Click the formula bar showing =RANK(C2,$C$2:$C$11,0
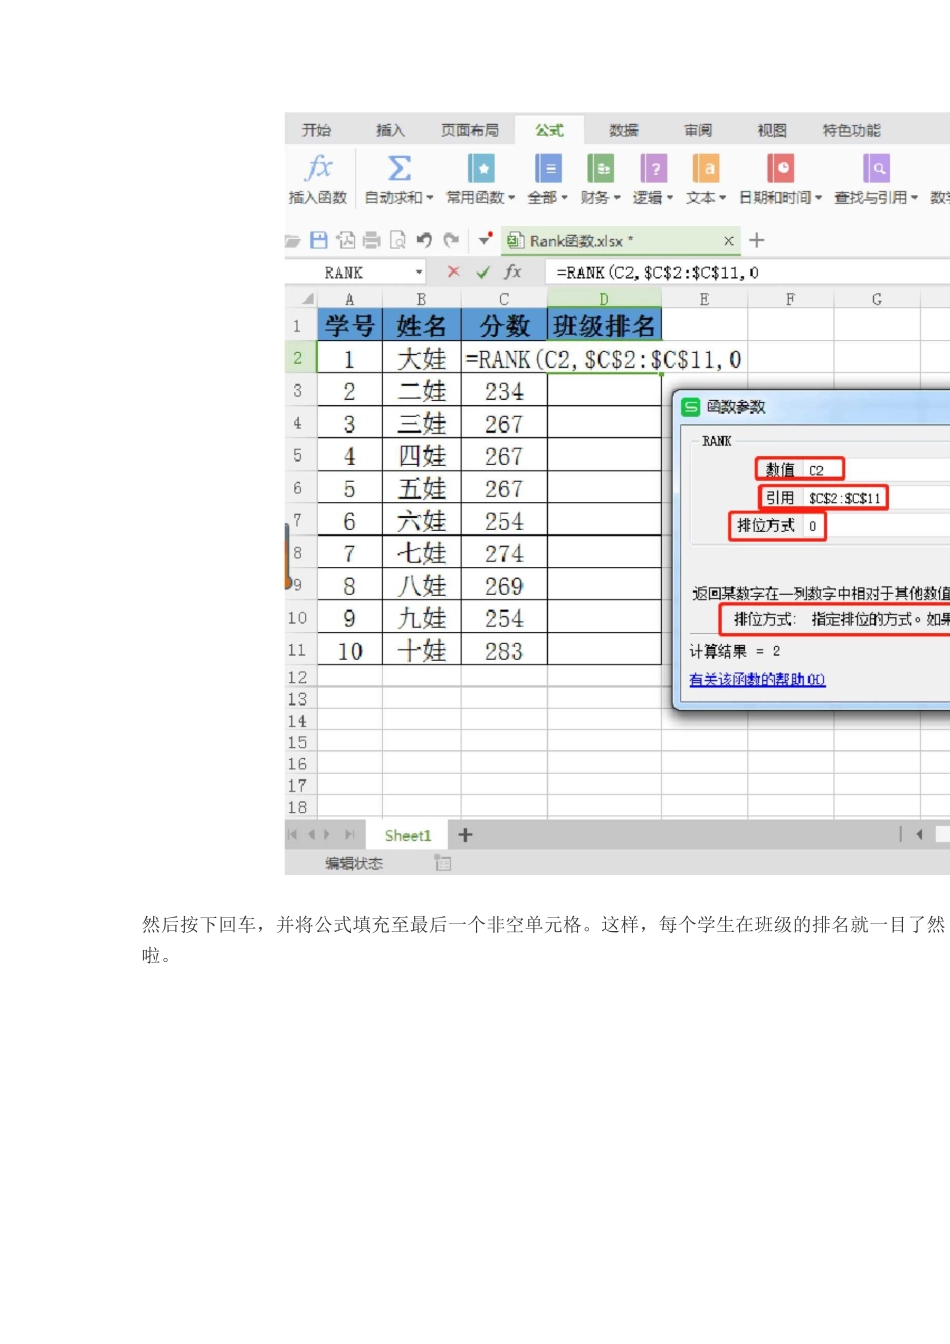 pos(747,272)
